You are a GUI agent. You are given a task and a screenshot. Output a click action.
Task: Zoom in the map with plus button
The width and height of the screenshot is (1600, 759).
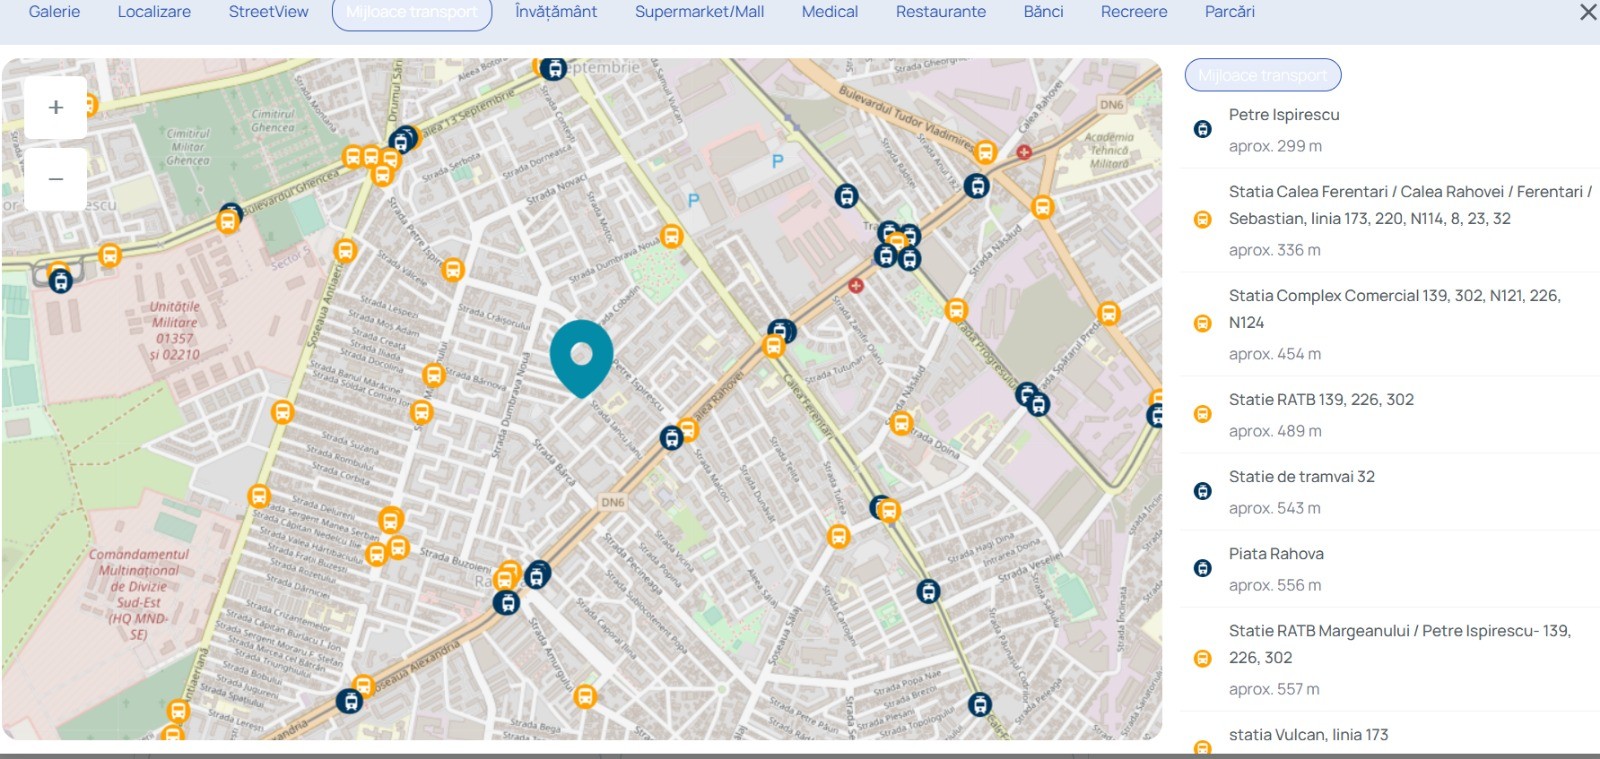click(x=56, y=108)
